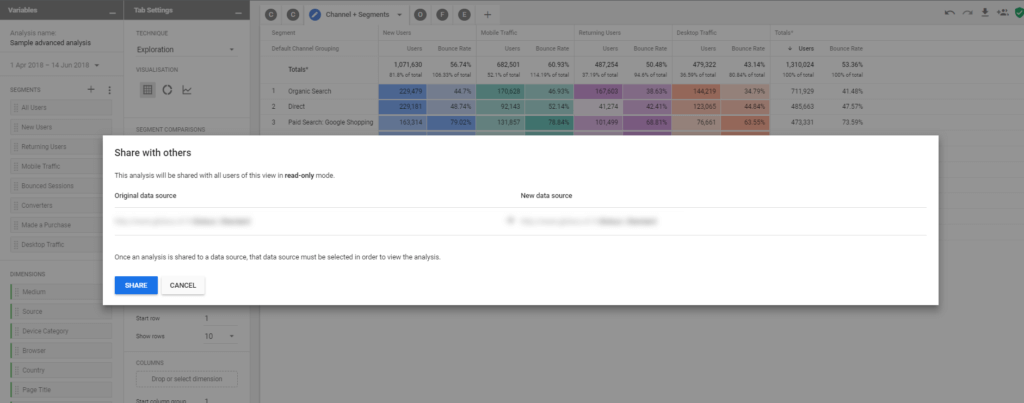Image resolution: width=1024 pixels, height=403 pixels.
Task: Click the green shield status icon
Action: click(1018, 14)
